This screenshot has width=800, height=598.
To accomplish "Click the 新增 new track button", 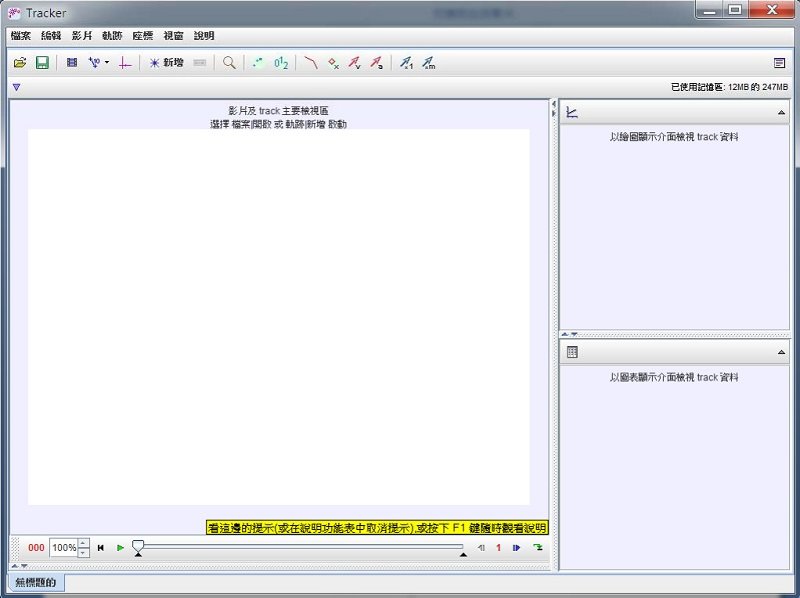I will pyautogui.click(x=166, y=63).
